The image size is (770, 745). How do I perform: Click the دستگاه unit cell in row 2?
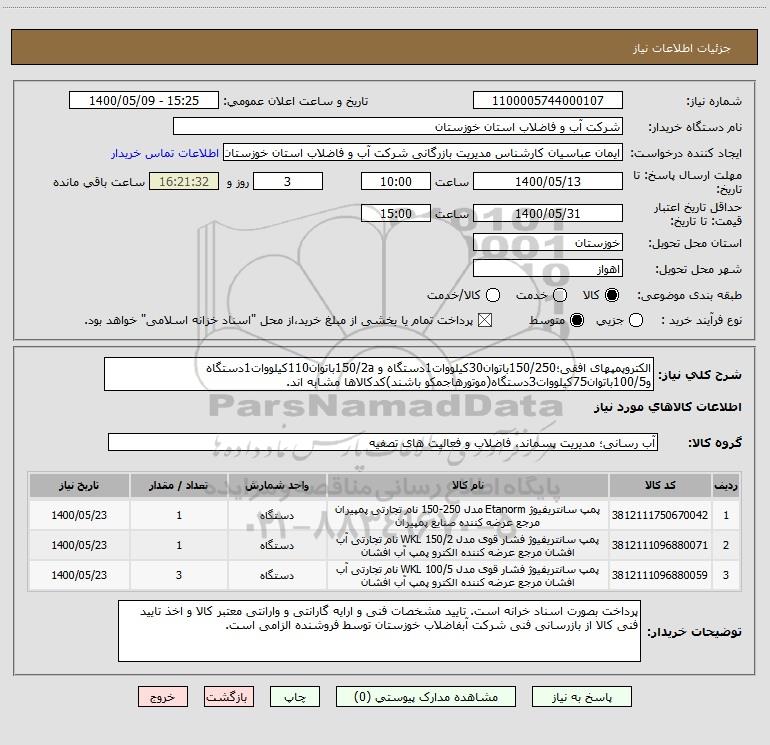(x=277, y=545)
